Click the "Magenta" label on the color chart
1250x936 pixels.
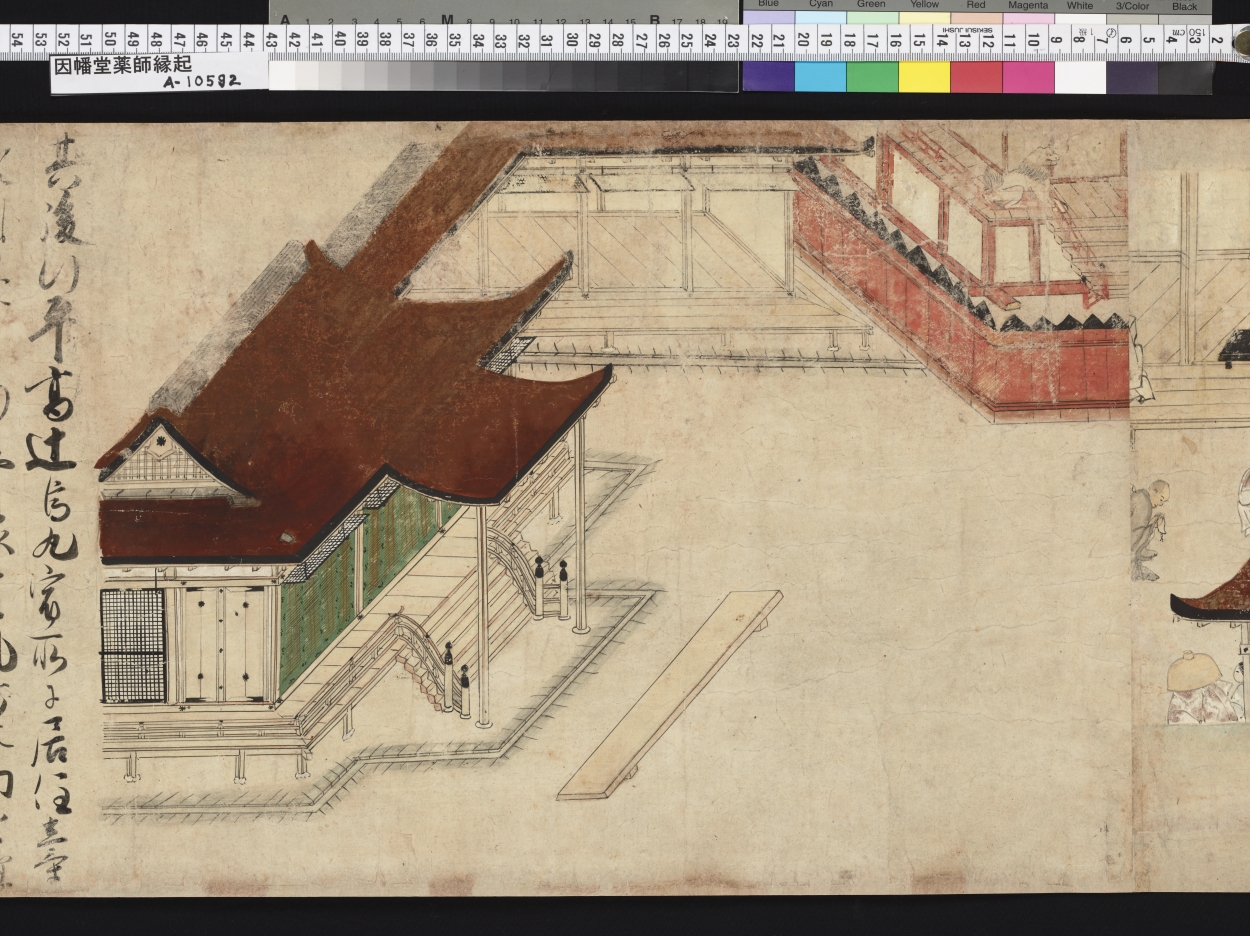(1028, 5)
